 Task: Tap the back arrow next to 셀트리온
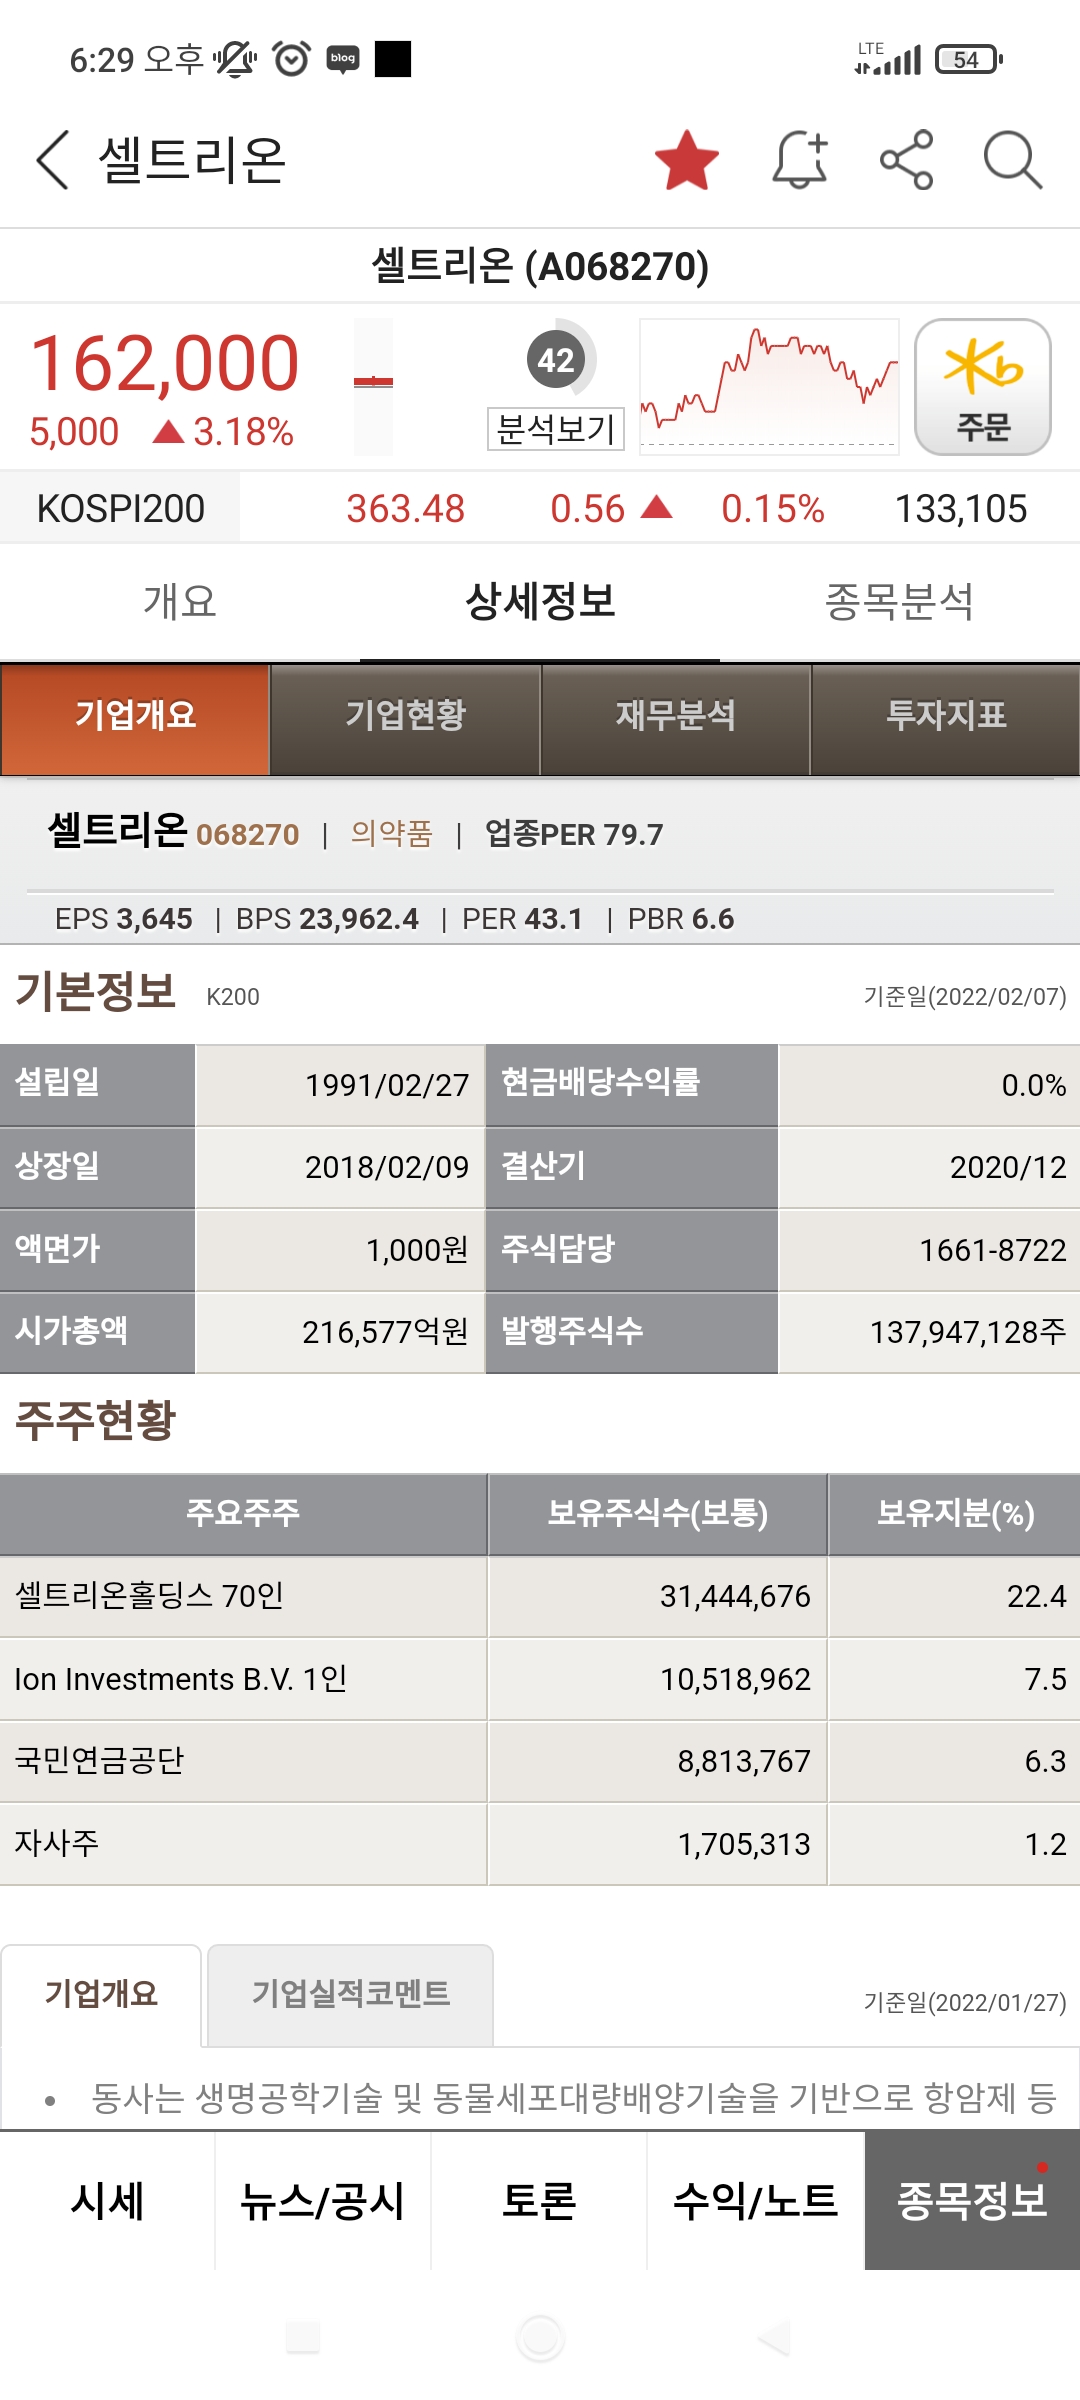(x=53, y=160)
